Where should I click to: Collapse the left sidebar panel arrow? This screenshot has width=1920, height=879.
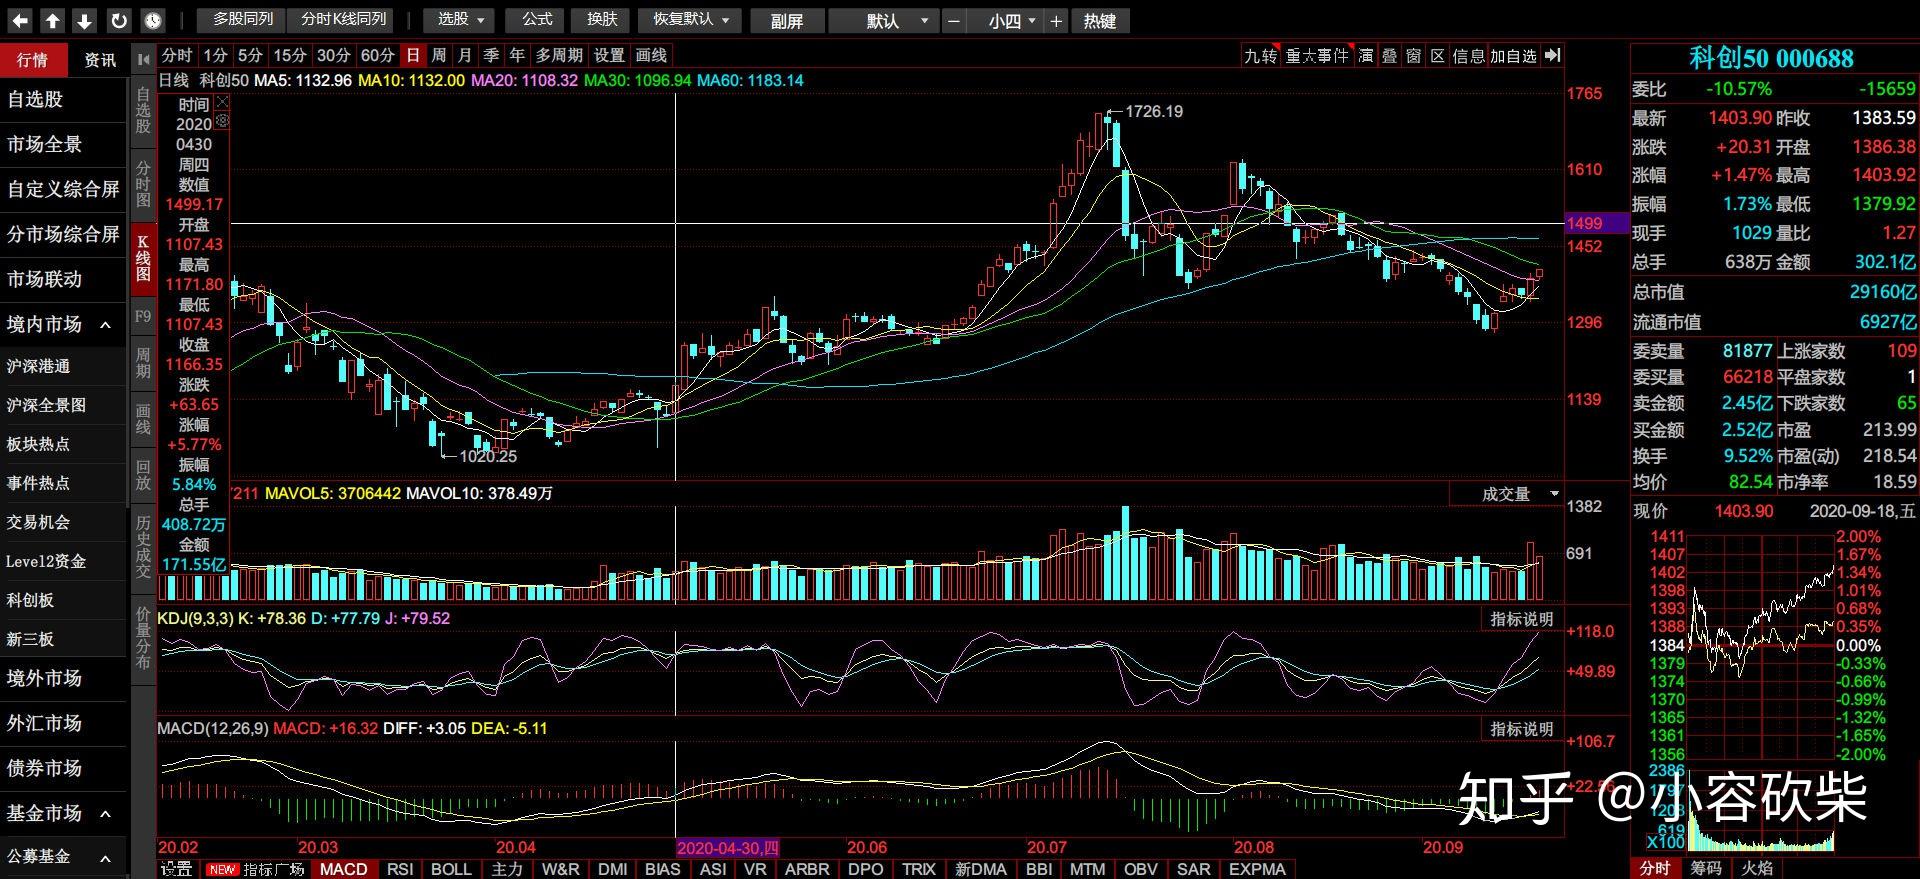[144, 58]
